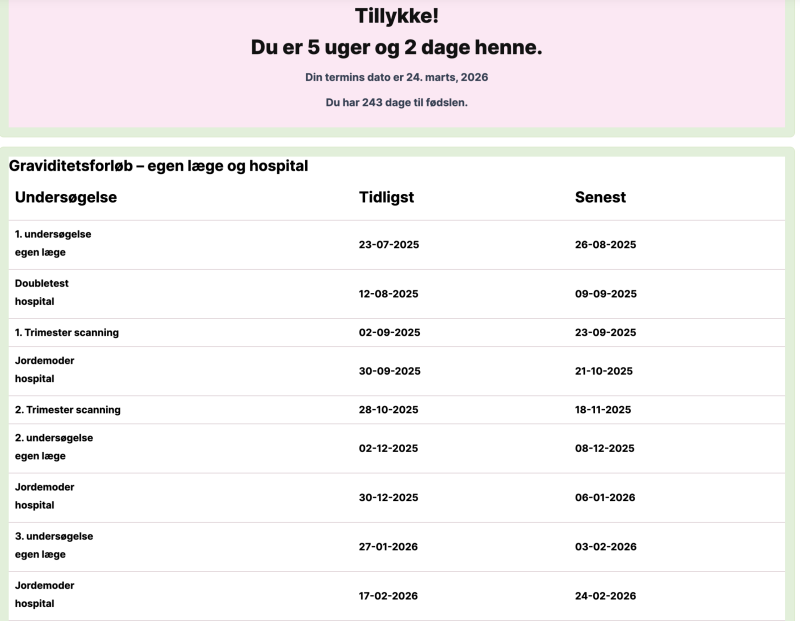
Task: Select the "Doubletest hospital" row label
Action: click(x=41, y=292)
